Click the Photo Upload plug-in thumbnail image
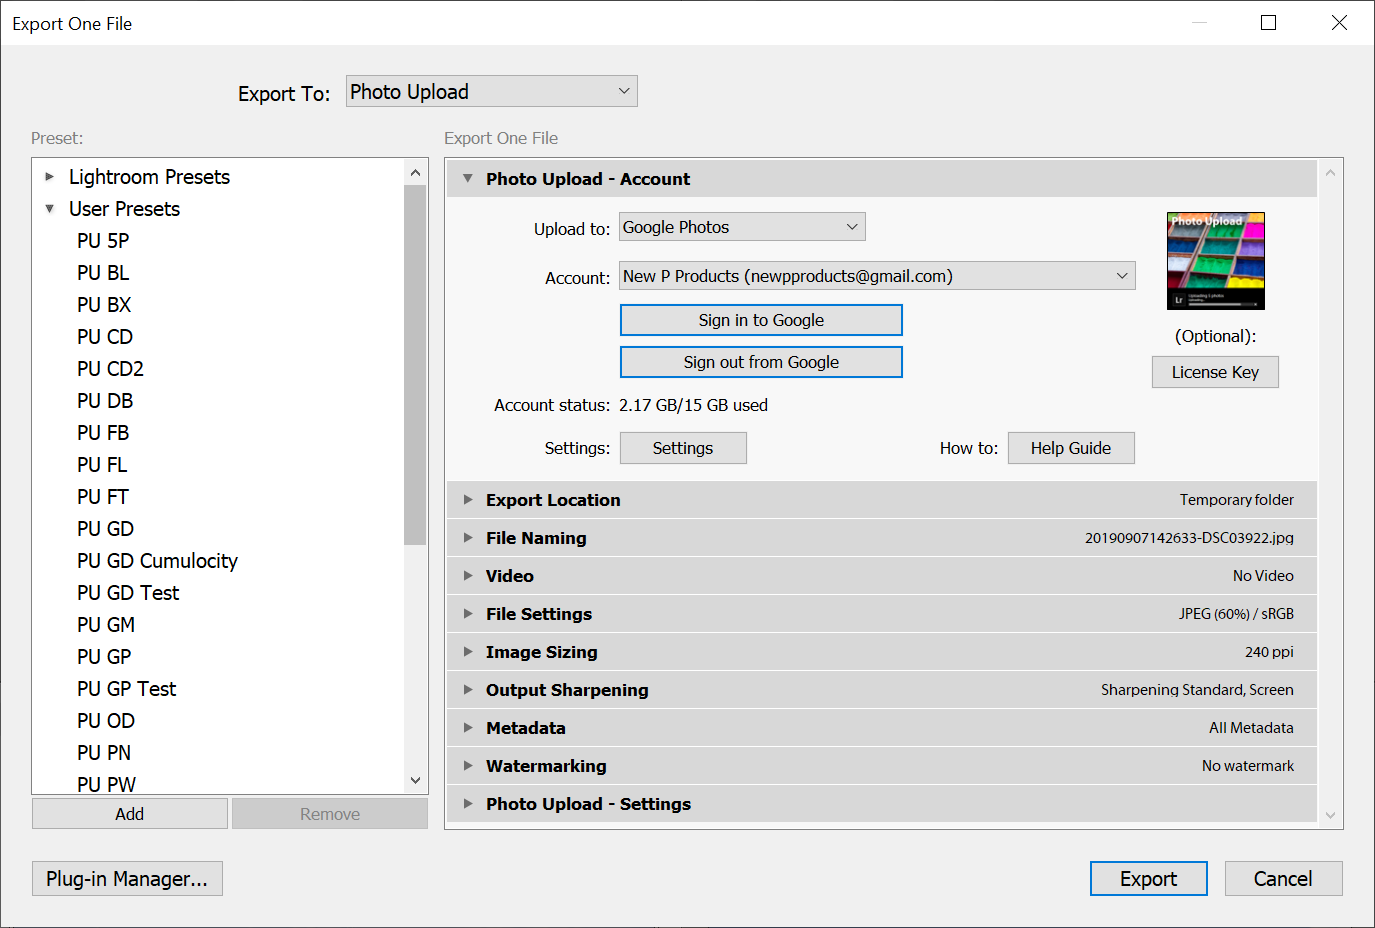 point(1215,261)
